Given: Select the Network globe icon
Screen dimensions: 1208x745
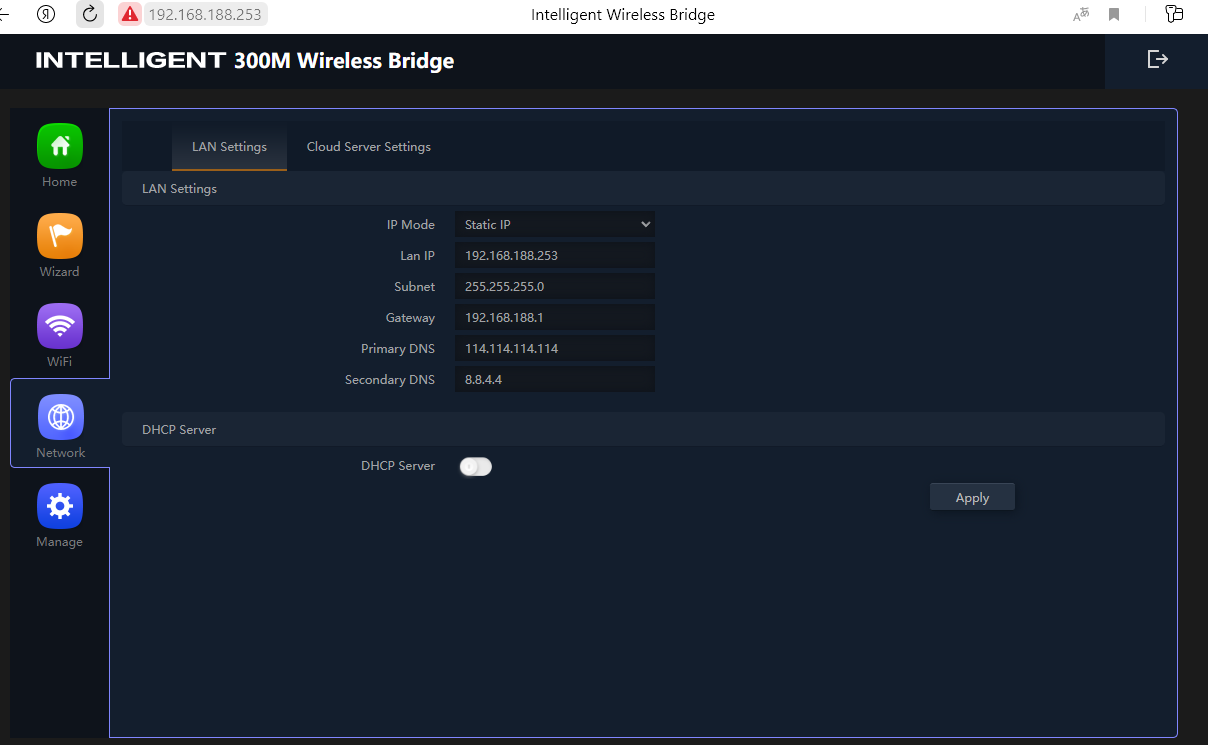Looking at the screenshot, I should click(x=60, y=417).
